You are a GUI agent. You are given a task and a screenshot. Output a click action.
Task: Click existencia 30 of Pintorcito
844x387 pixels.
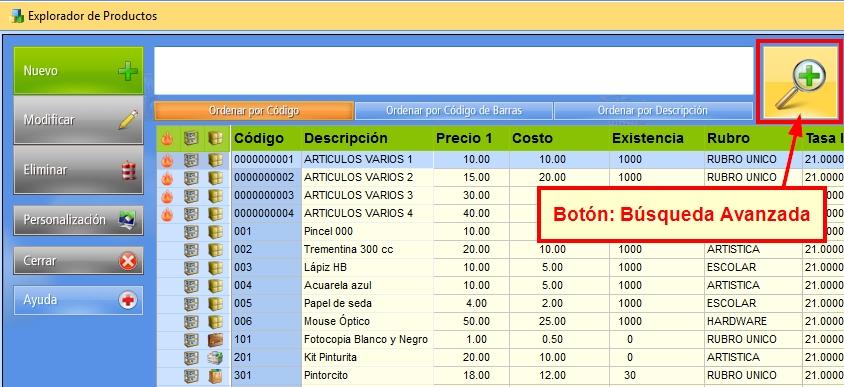pos(656,375)
